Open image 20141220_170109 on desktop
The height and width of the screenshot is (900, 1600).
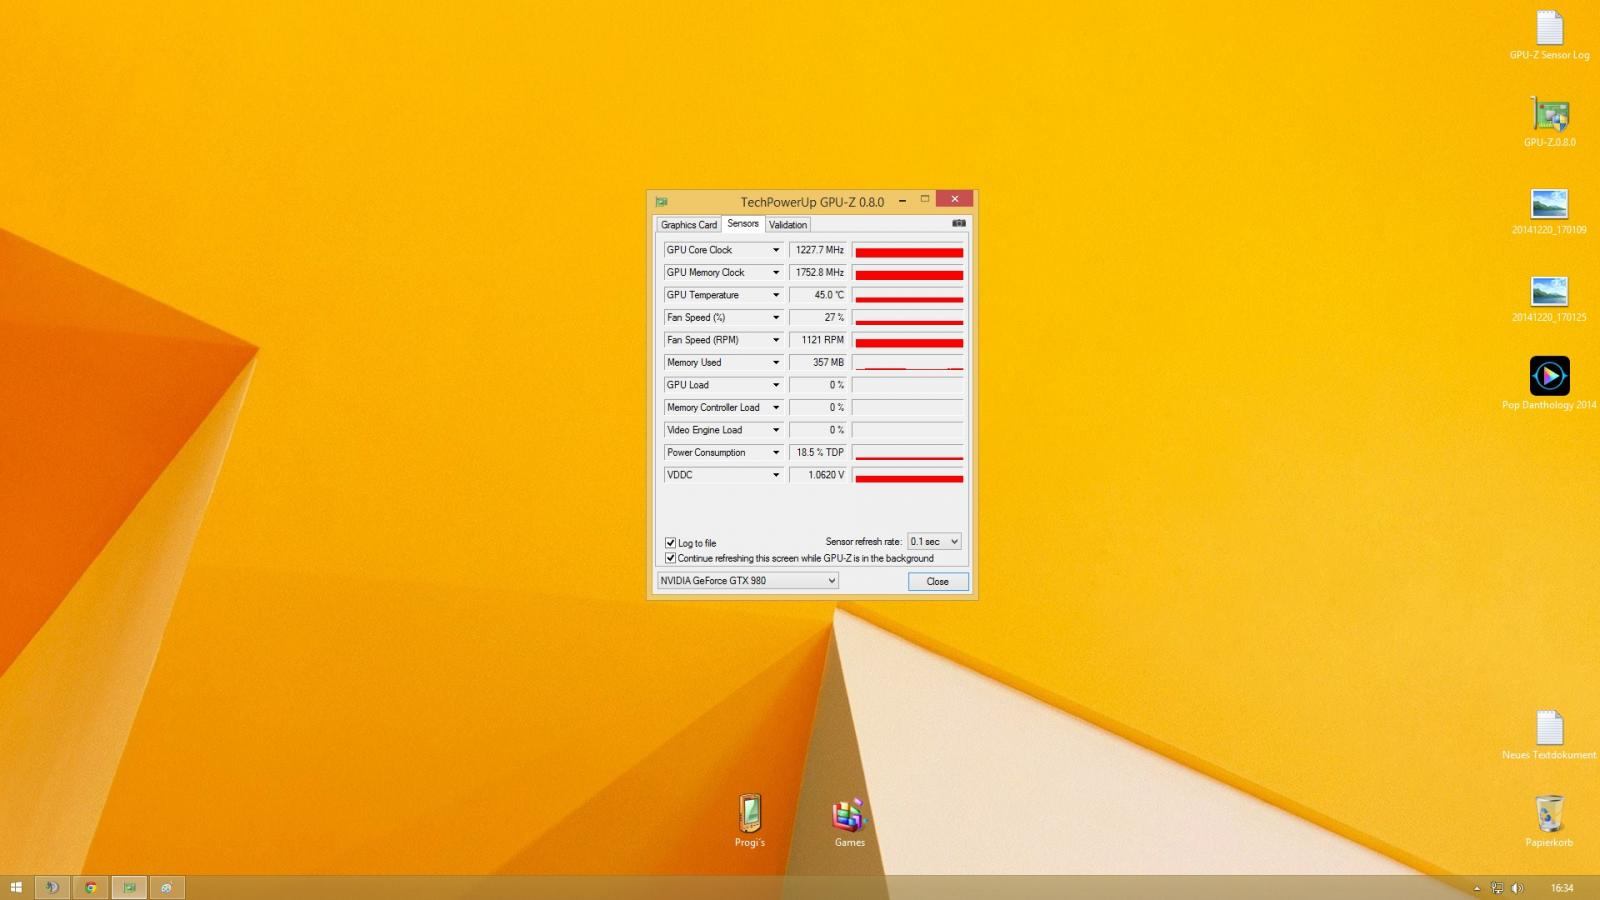1549,211
